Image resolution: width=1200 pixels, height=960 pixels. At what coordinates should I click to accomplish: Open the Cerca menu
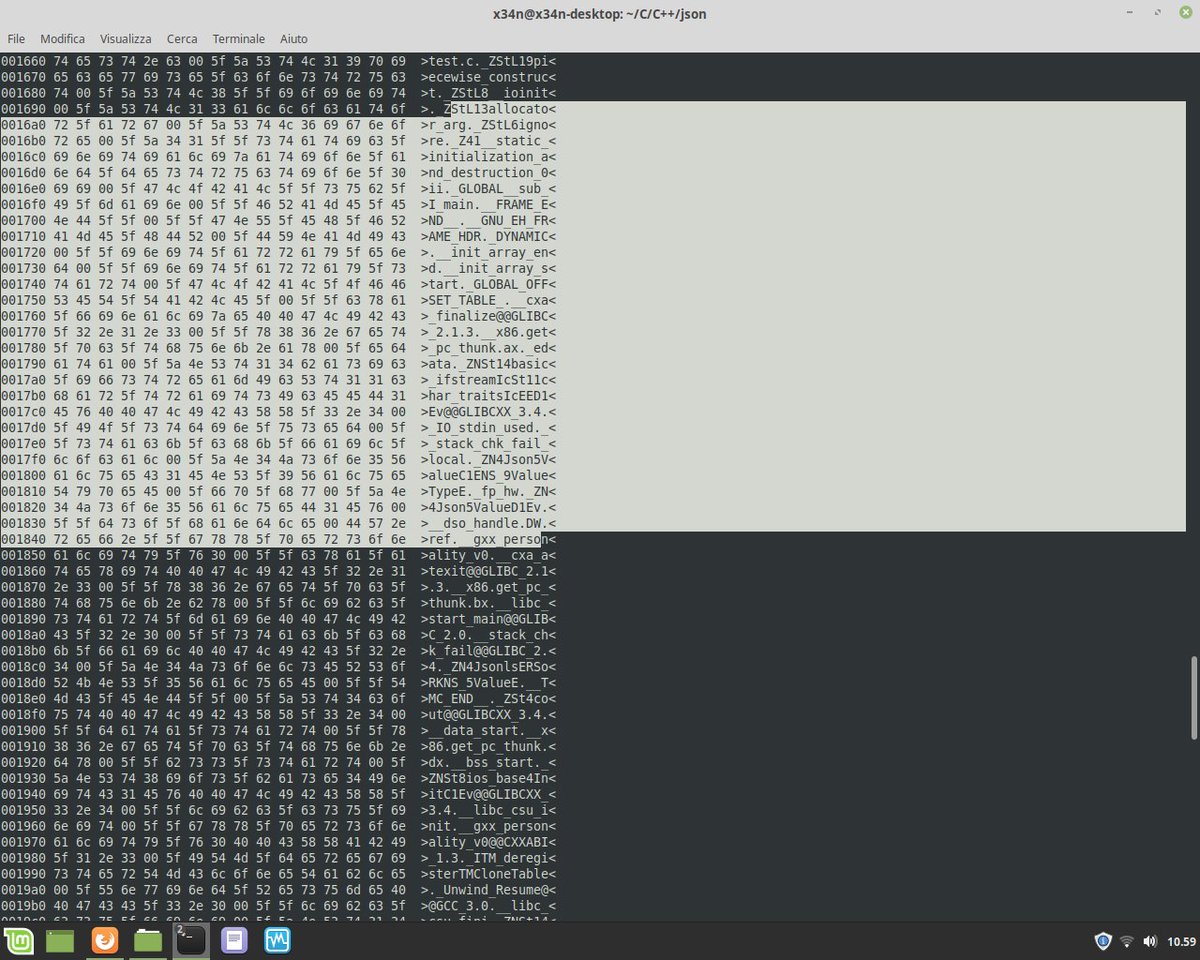182,38
